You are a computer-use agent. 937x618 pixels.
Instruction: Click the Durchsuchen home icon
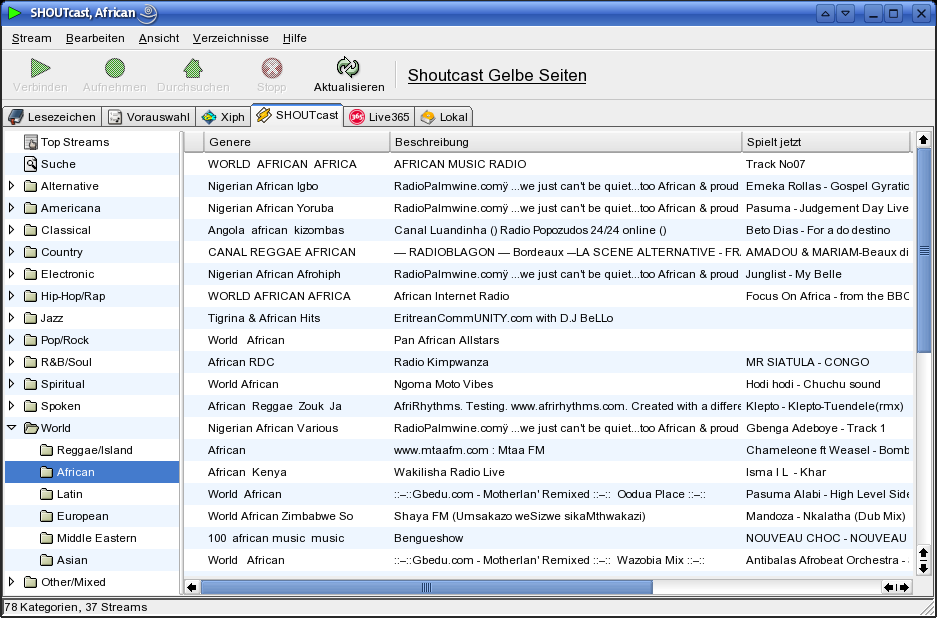[x=193, y=68]
